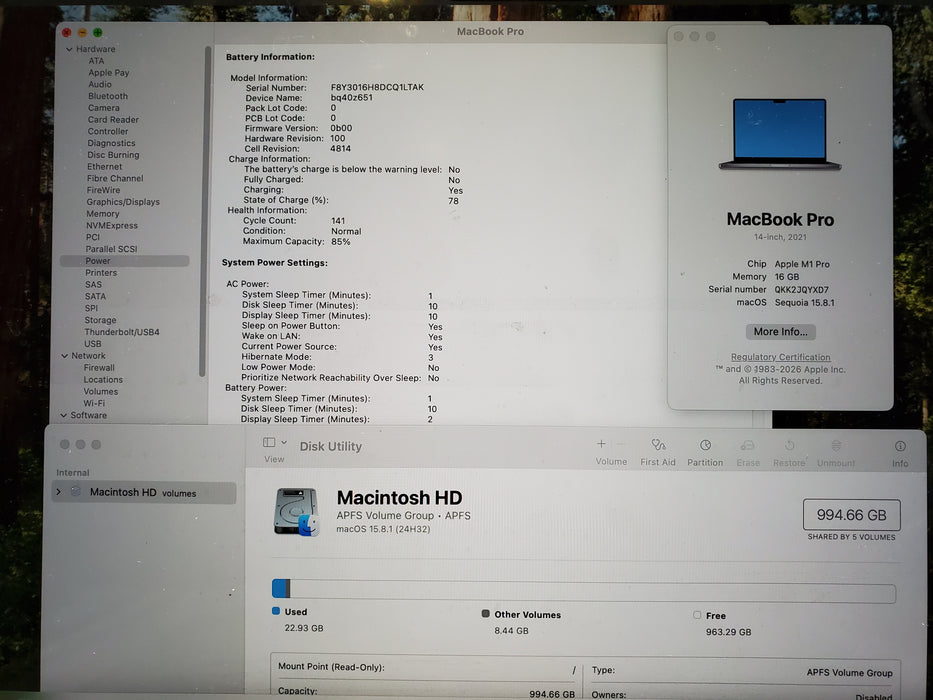The image size is (933, 700).
Task: Select Card Reader in the sidebar
Action: [x=113, y=120]
